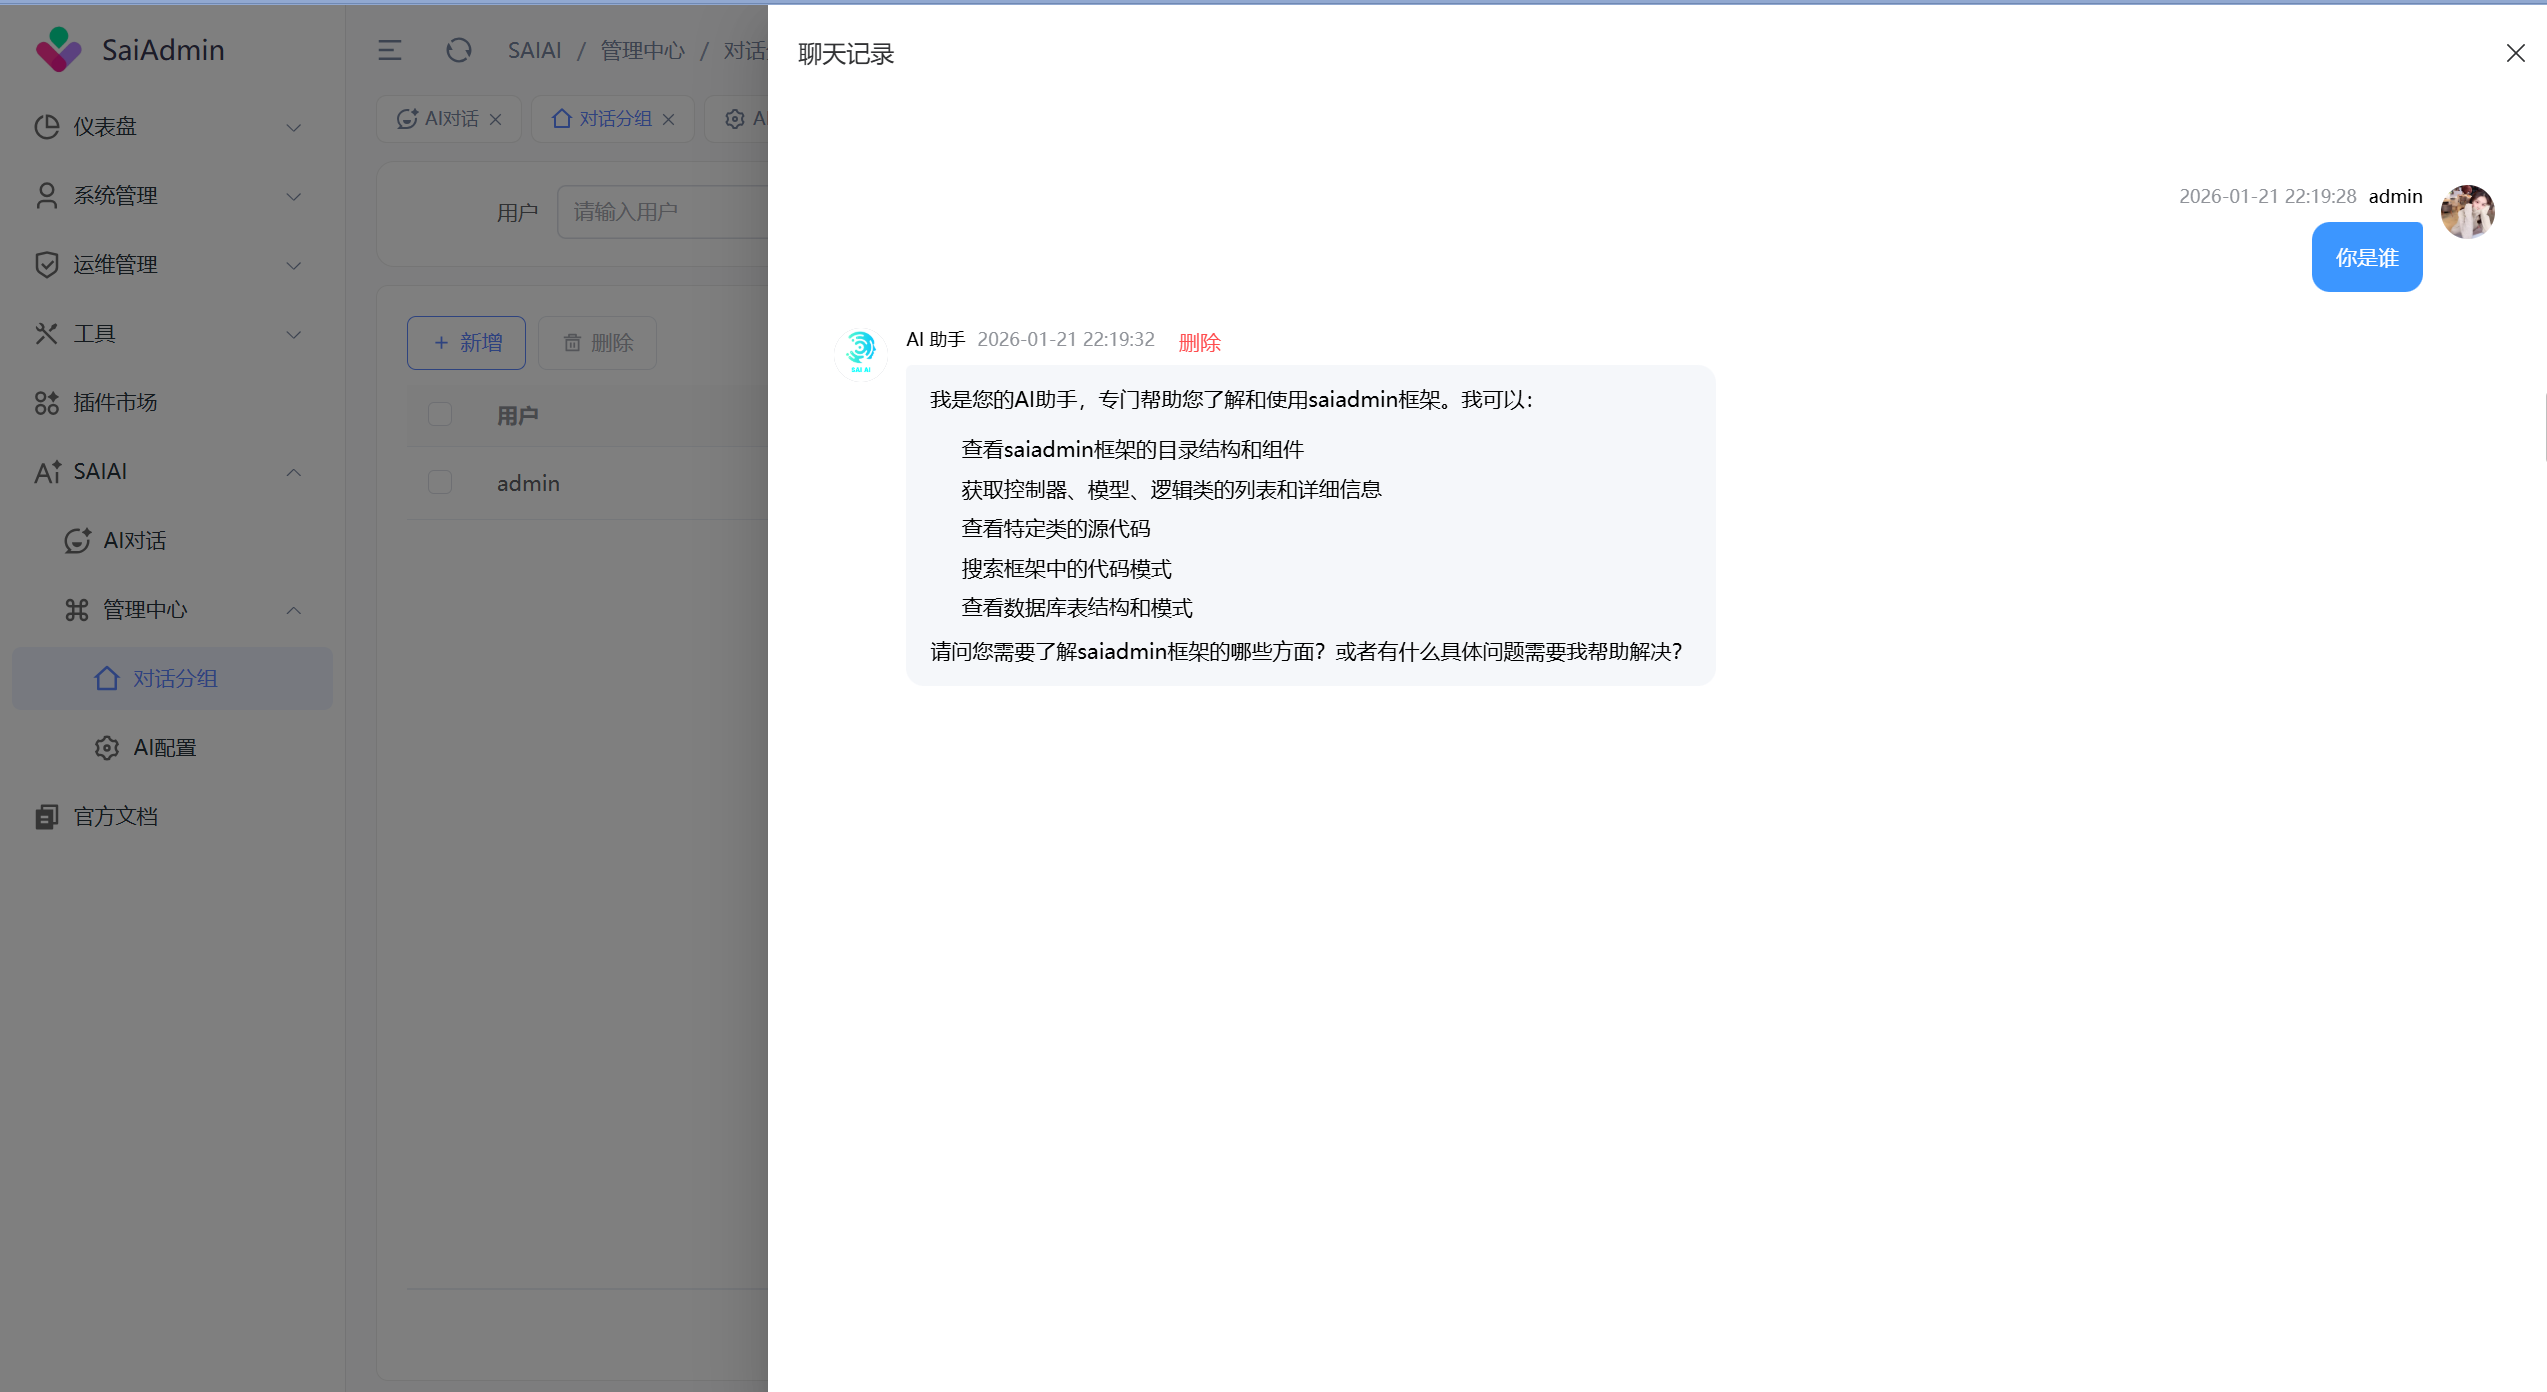Click the SaiAdmin logo icon
This screenshot has height=1392, width=2547.
click(x=58, y=49)
